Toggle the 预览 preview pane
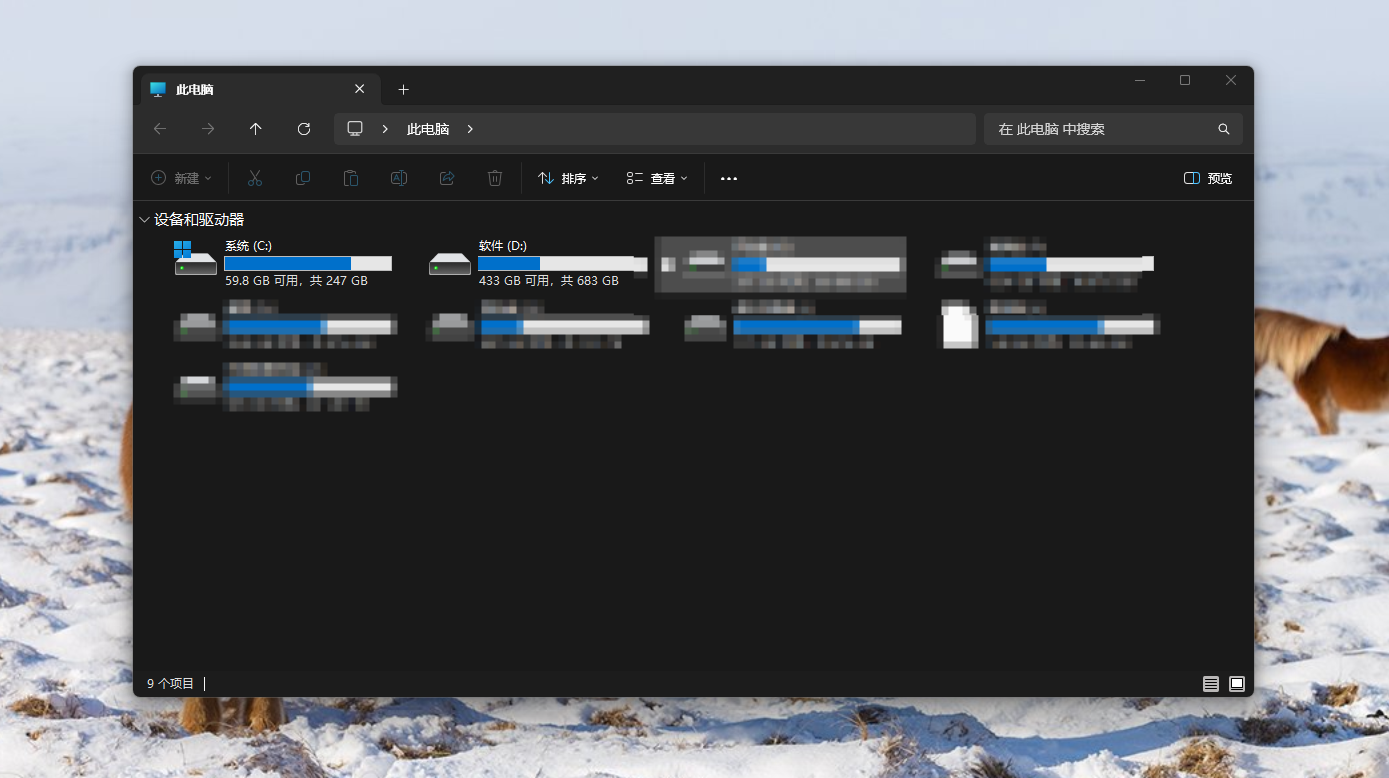This screenshot has width=1389, height=778. (x=1208, y=178)
